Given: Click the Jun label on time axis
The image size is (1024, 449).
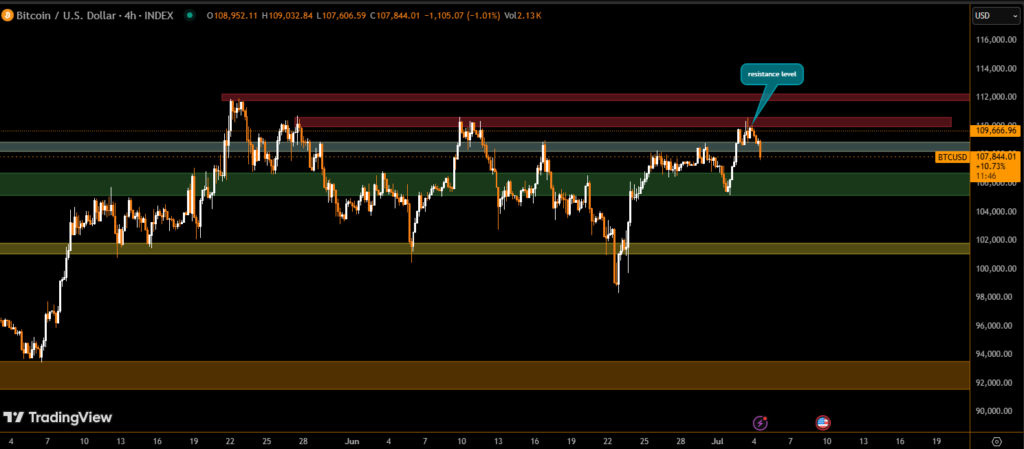Looking at the screenshot, I should 351,440.
